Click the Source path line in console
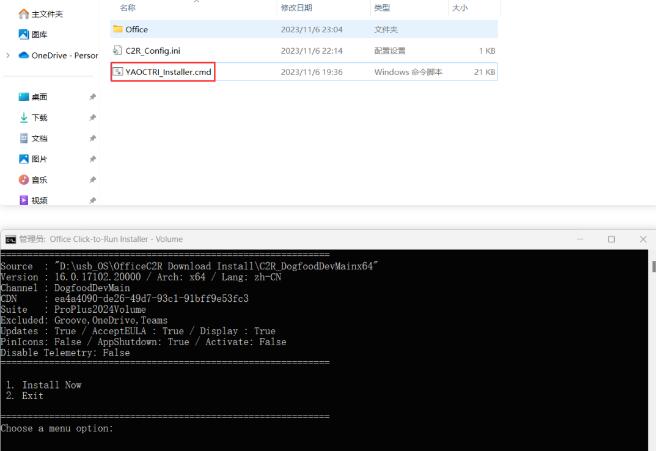 tap(190, 266)
